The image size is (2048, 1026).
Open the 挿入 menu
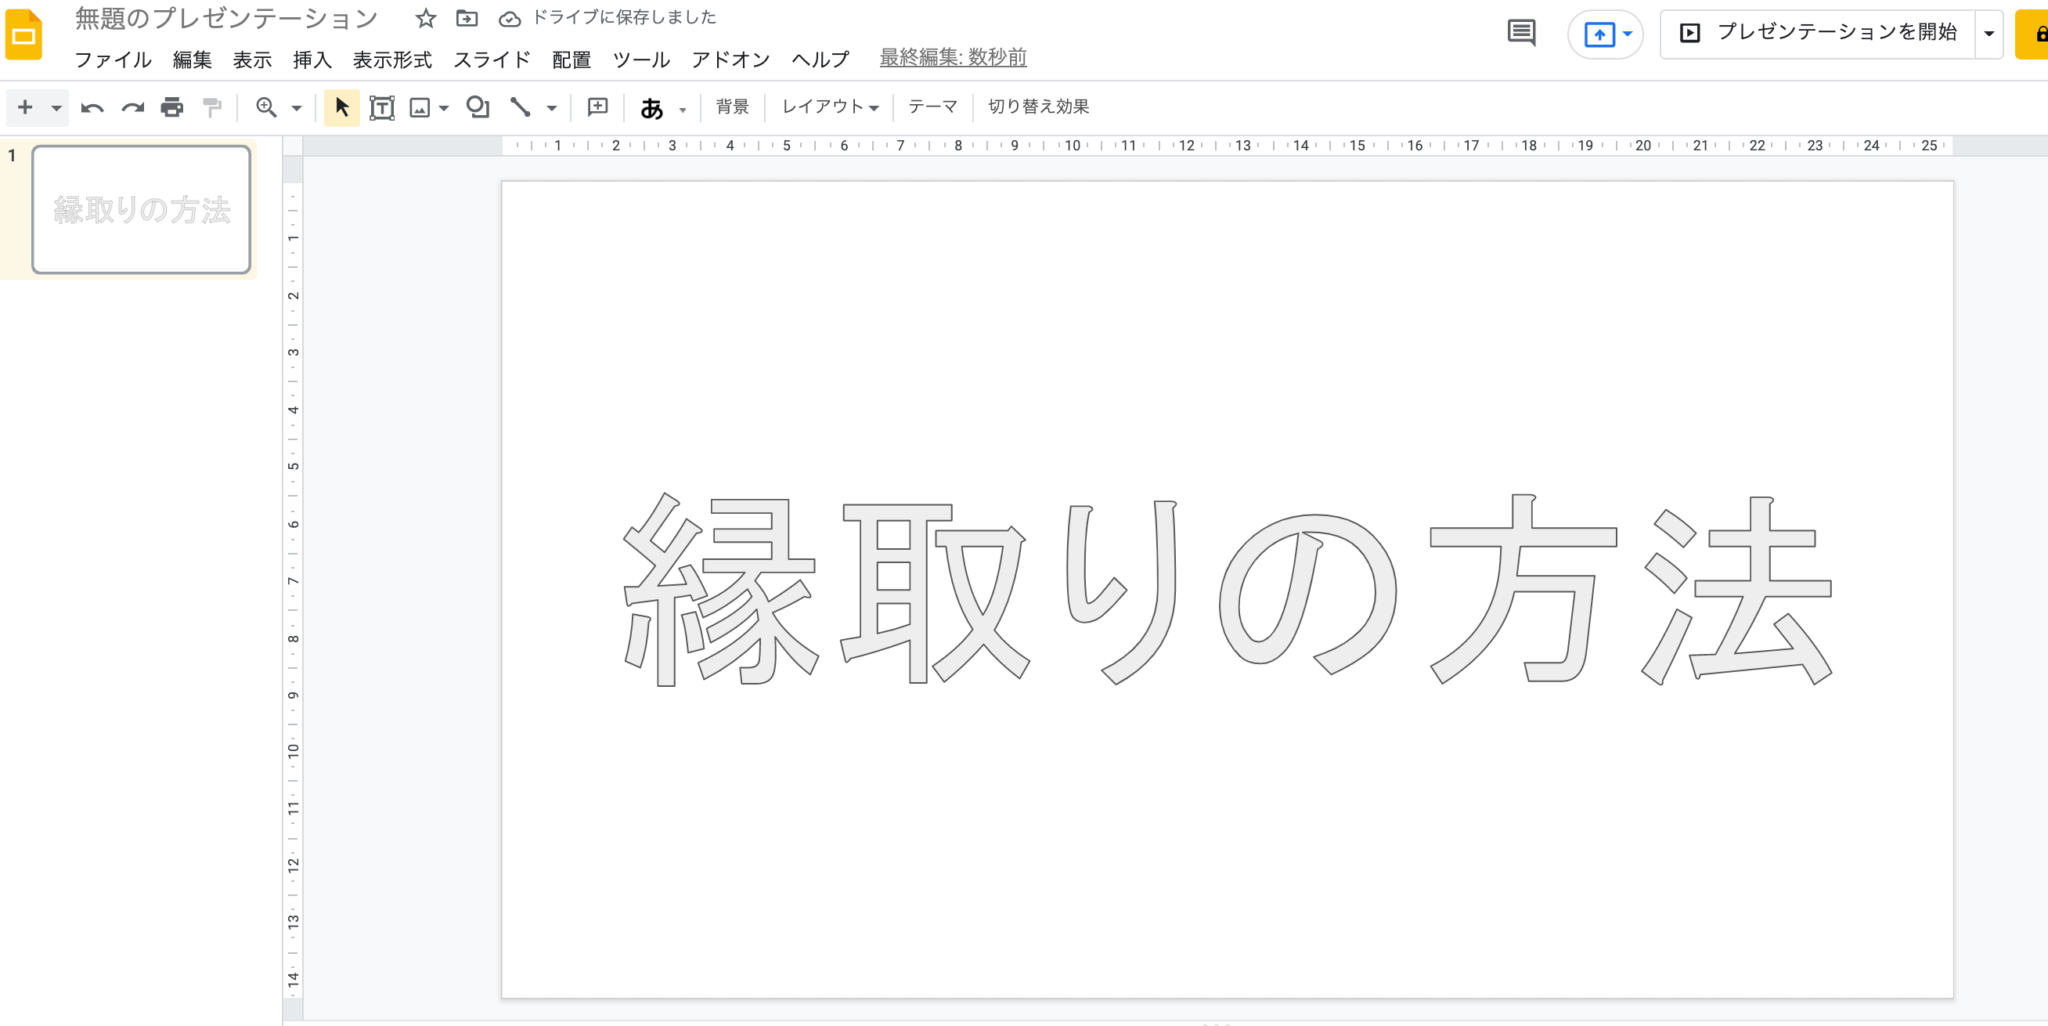(x=312, y=60)
